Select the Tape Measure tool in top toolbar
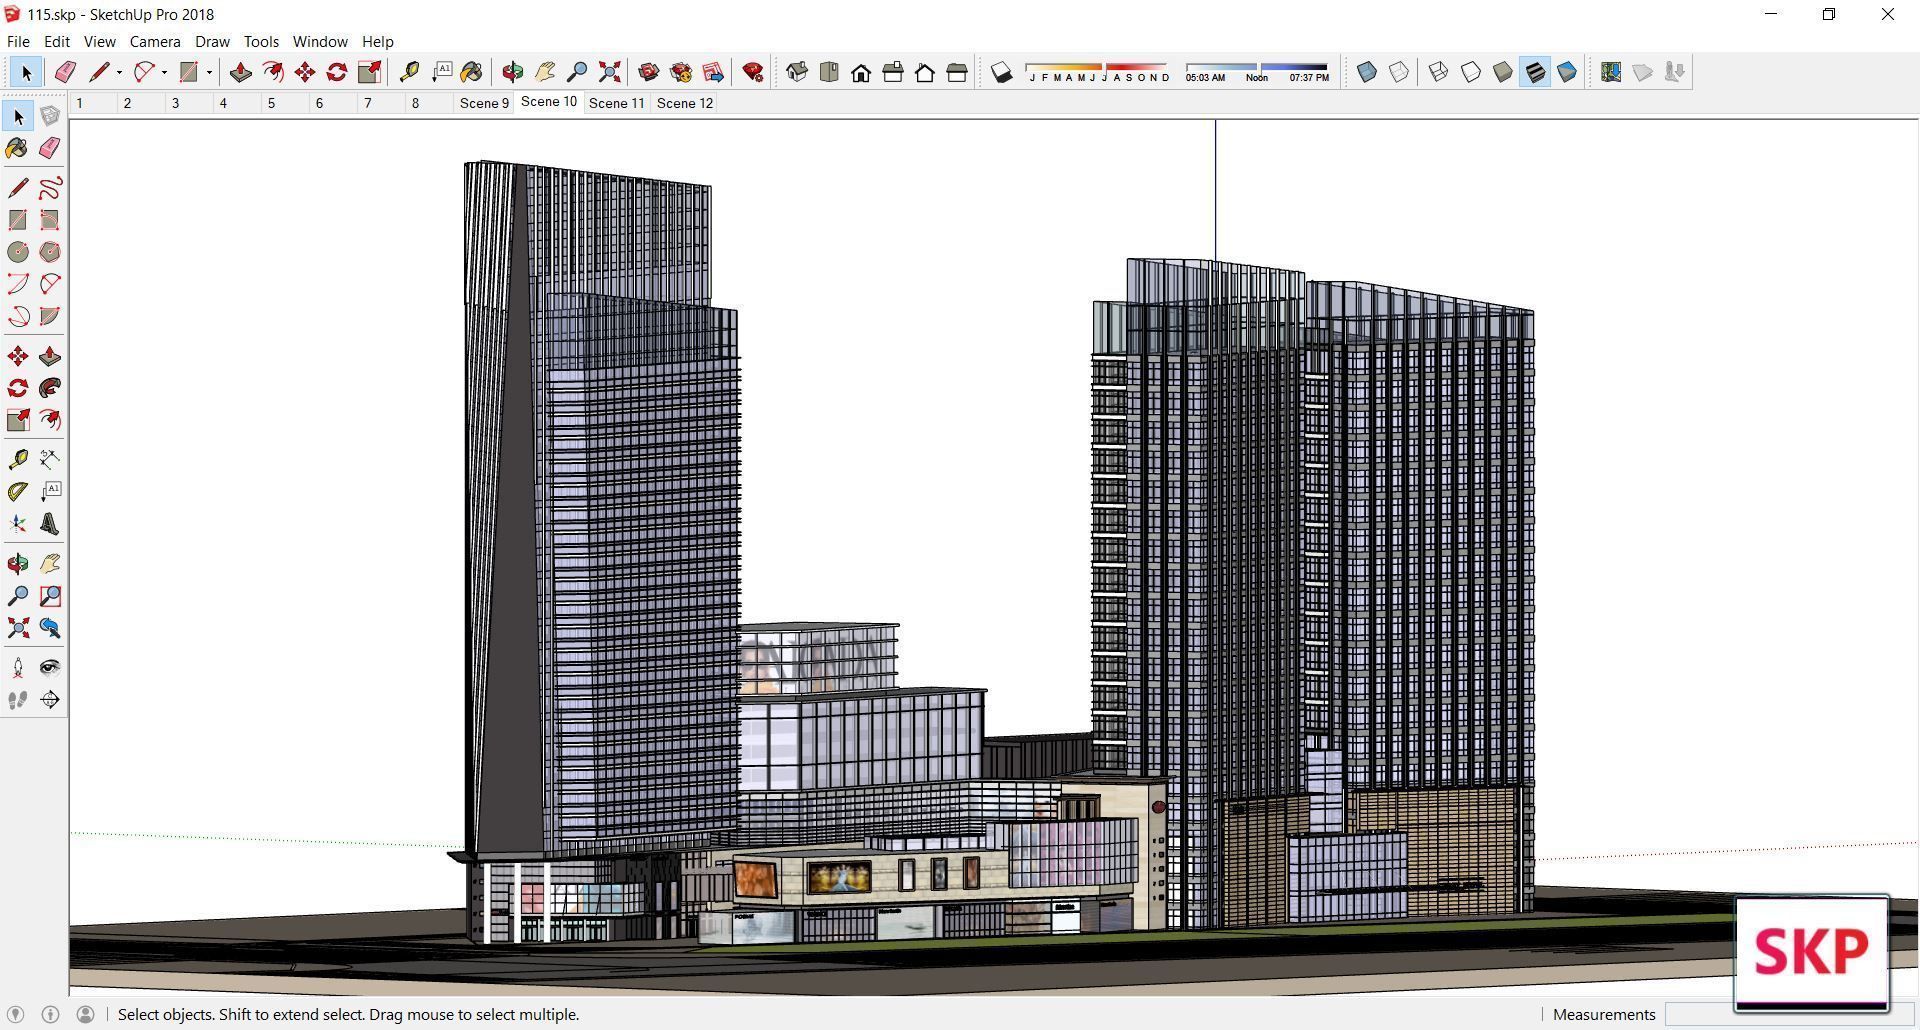The height and width of the screenshot is (1030, 1920). (409, 72)
